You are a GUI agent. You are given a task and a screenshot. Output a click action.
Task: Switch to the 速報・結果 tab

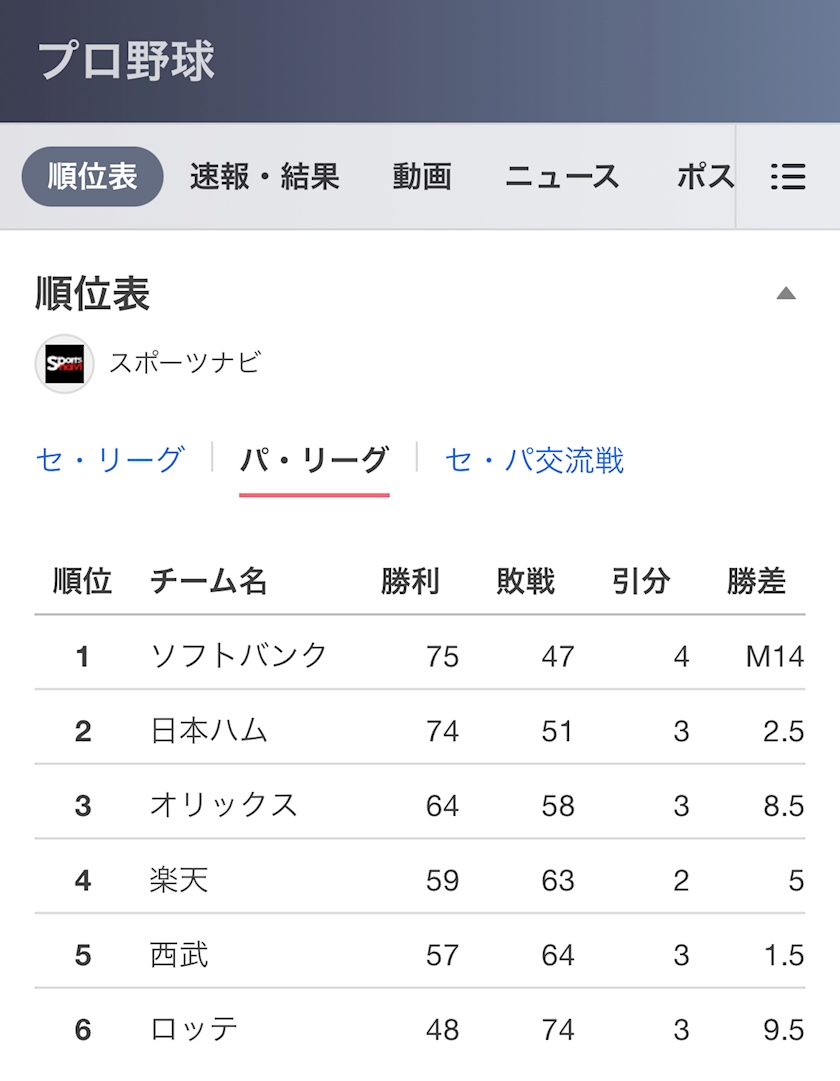click(x=265, y=176)
